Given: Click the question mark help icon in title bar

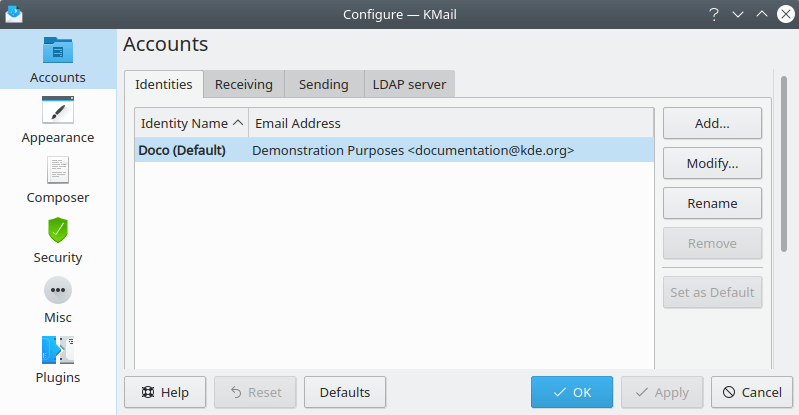Looking at the screenshot, I should pos(714,14).
